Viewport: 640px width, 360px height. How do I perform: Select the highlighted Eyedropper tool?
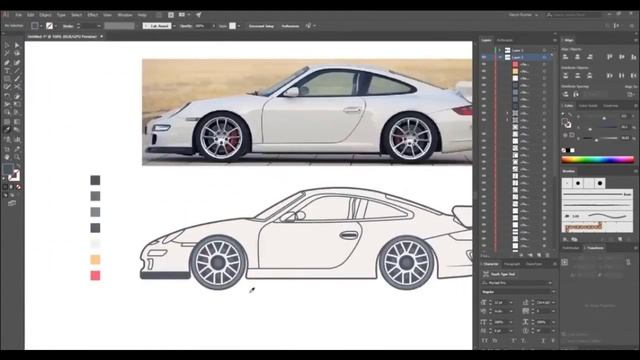tap(7, 130)
